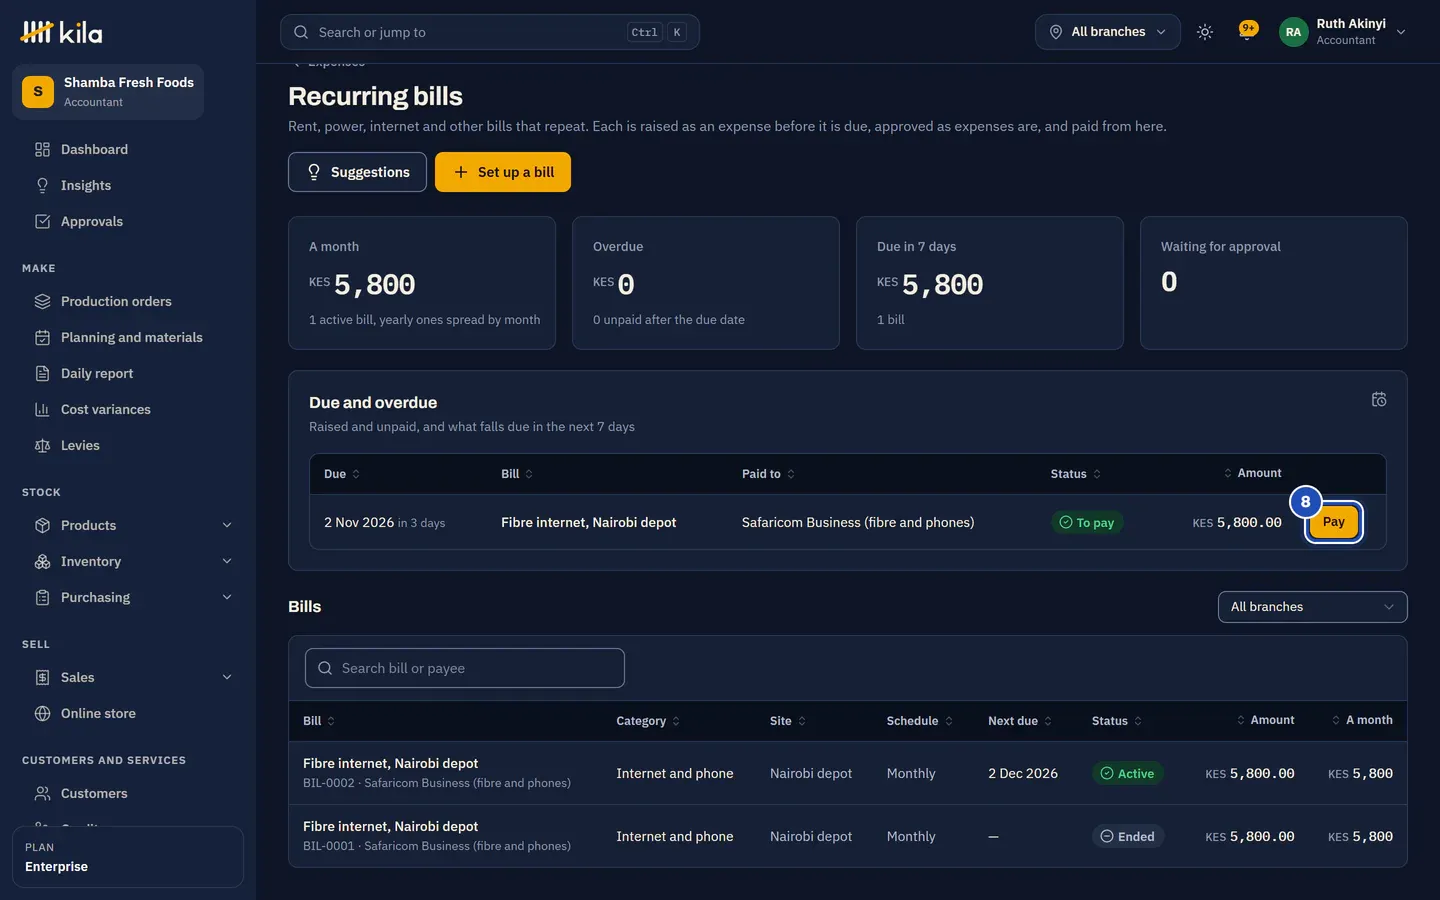Open notifications bell showing 9+
The height and width of the screenshot is (900, 1440).
[x=1247, y=31]
